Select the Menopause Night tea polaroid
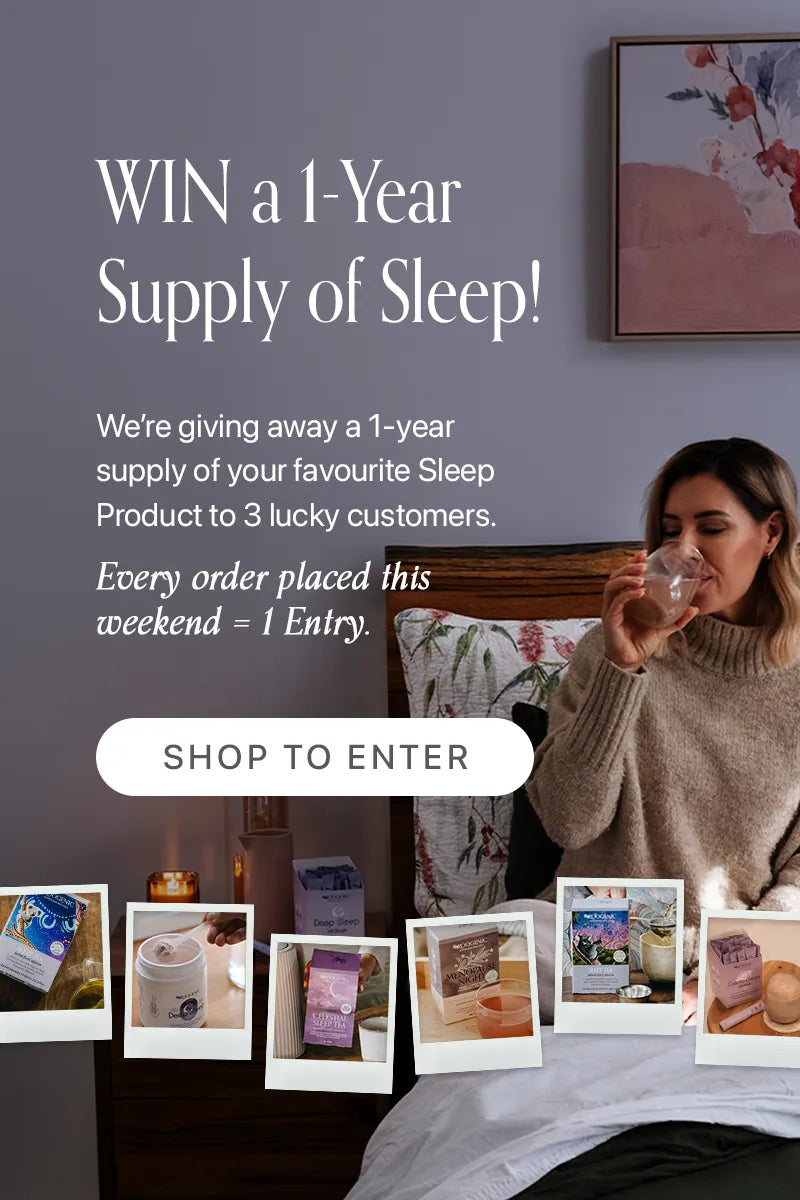This screenshot has height=1200, width=800. coord(473,992)
